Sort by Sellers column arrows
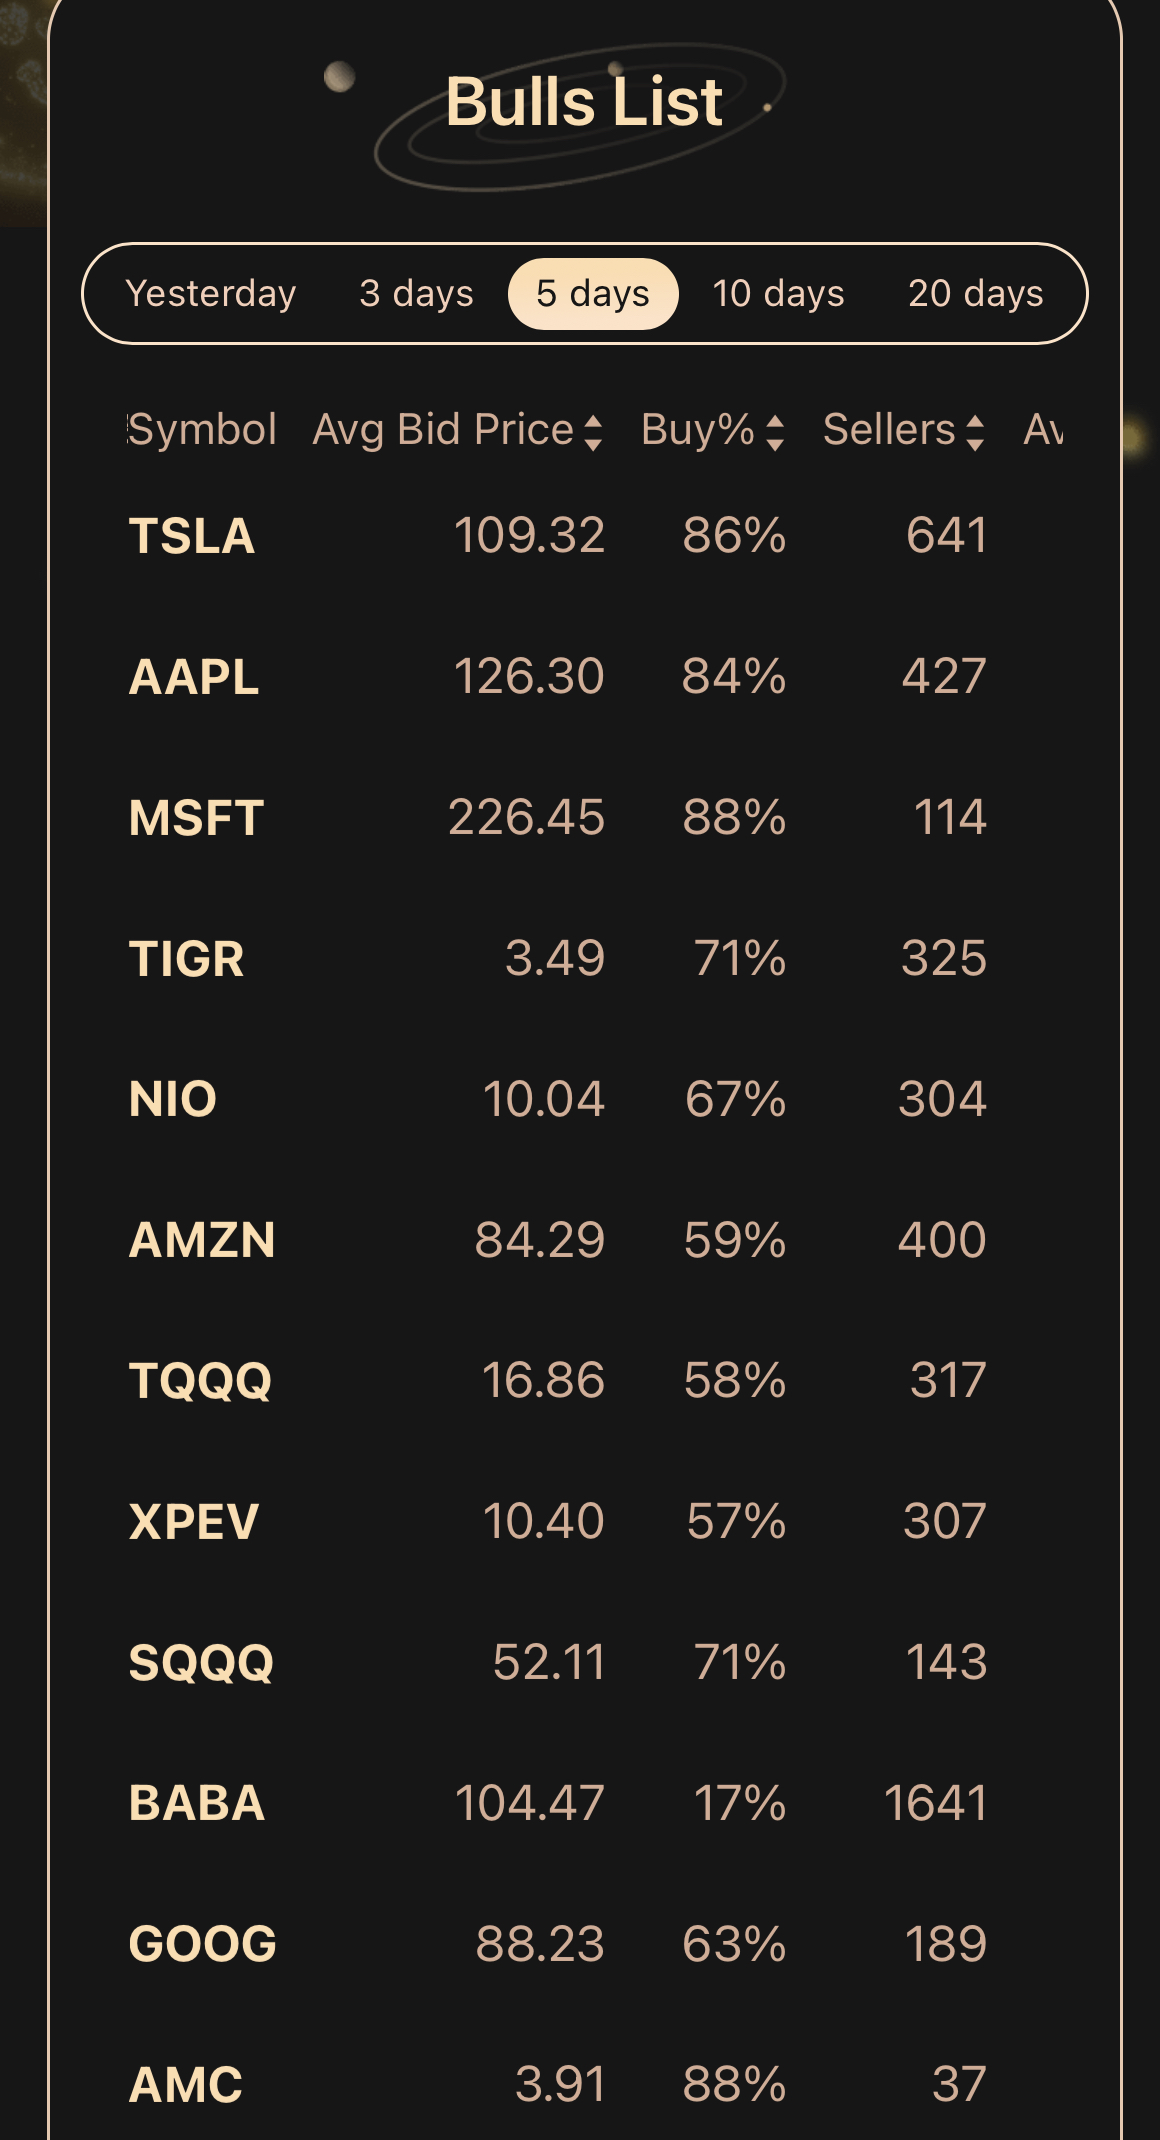 click(975, 432)
